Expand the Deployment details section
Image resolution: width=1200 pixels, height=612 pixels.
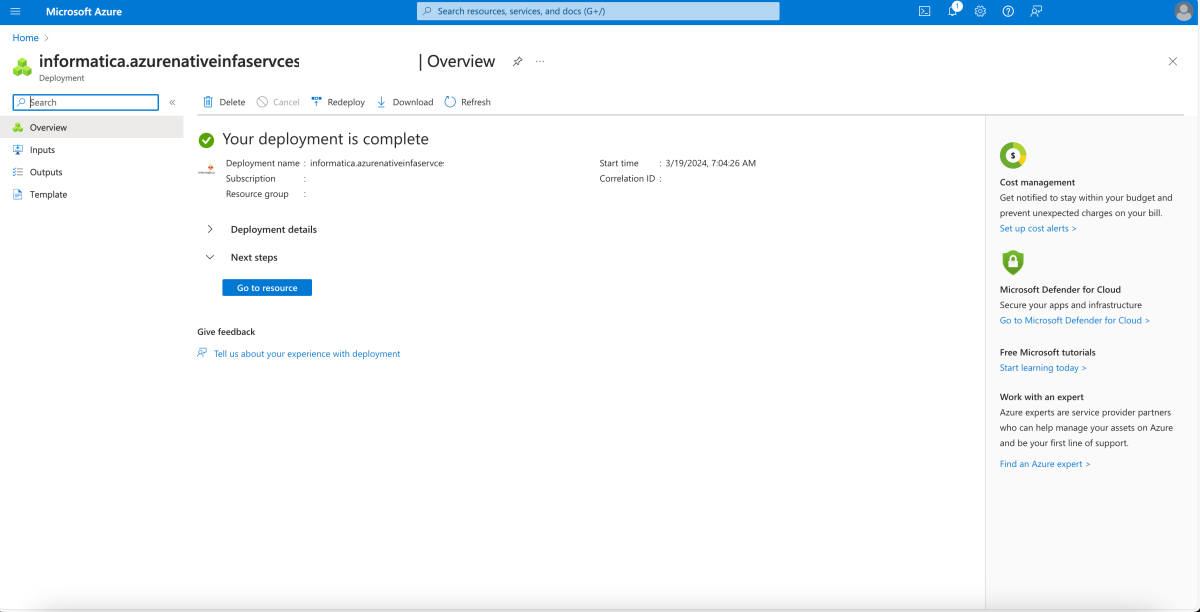210,228
